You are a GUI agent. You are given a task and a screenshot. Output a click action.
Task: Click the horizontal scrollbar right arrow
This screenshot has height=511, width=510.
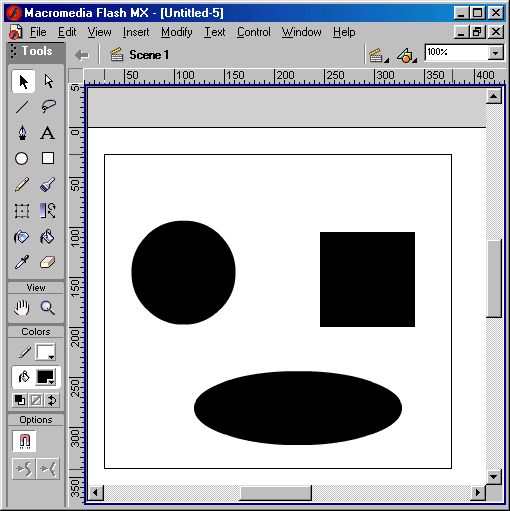point(478,492)
